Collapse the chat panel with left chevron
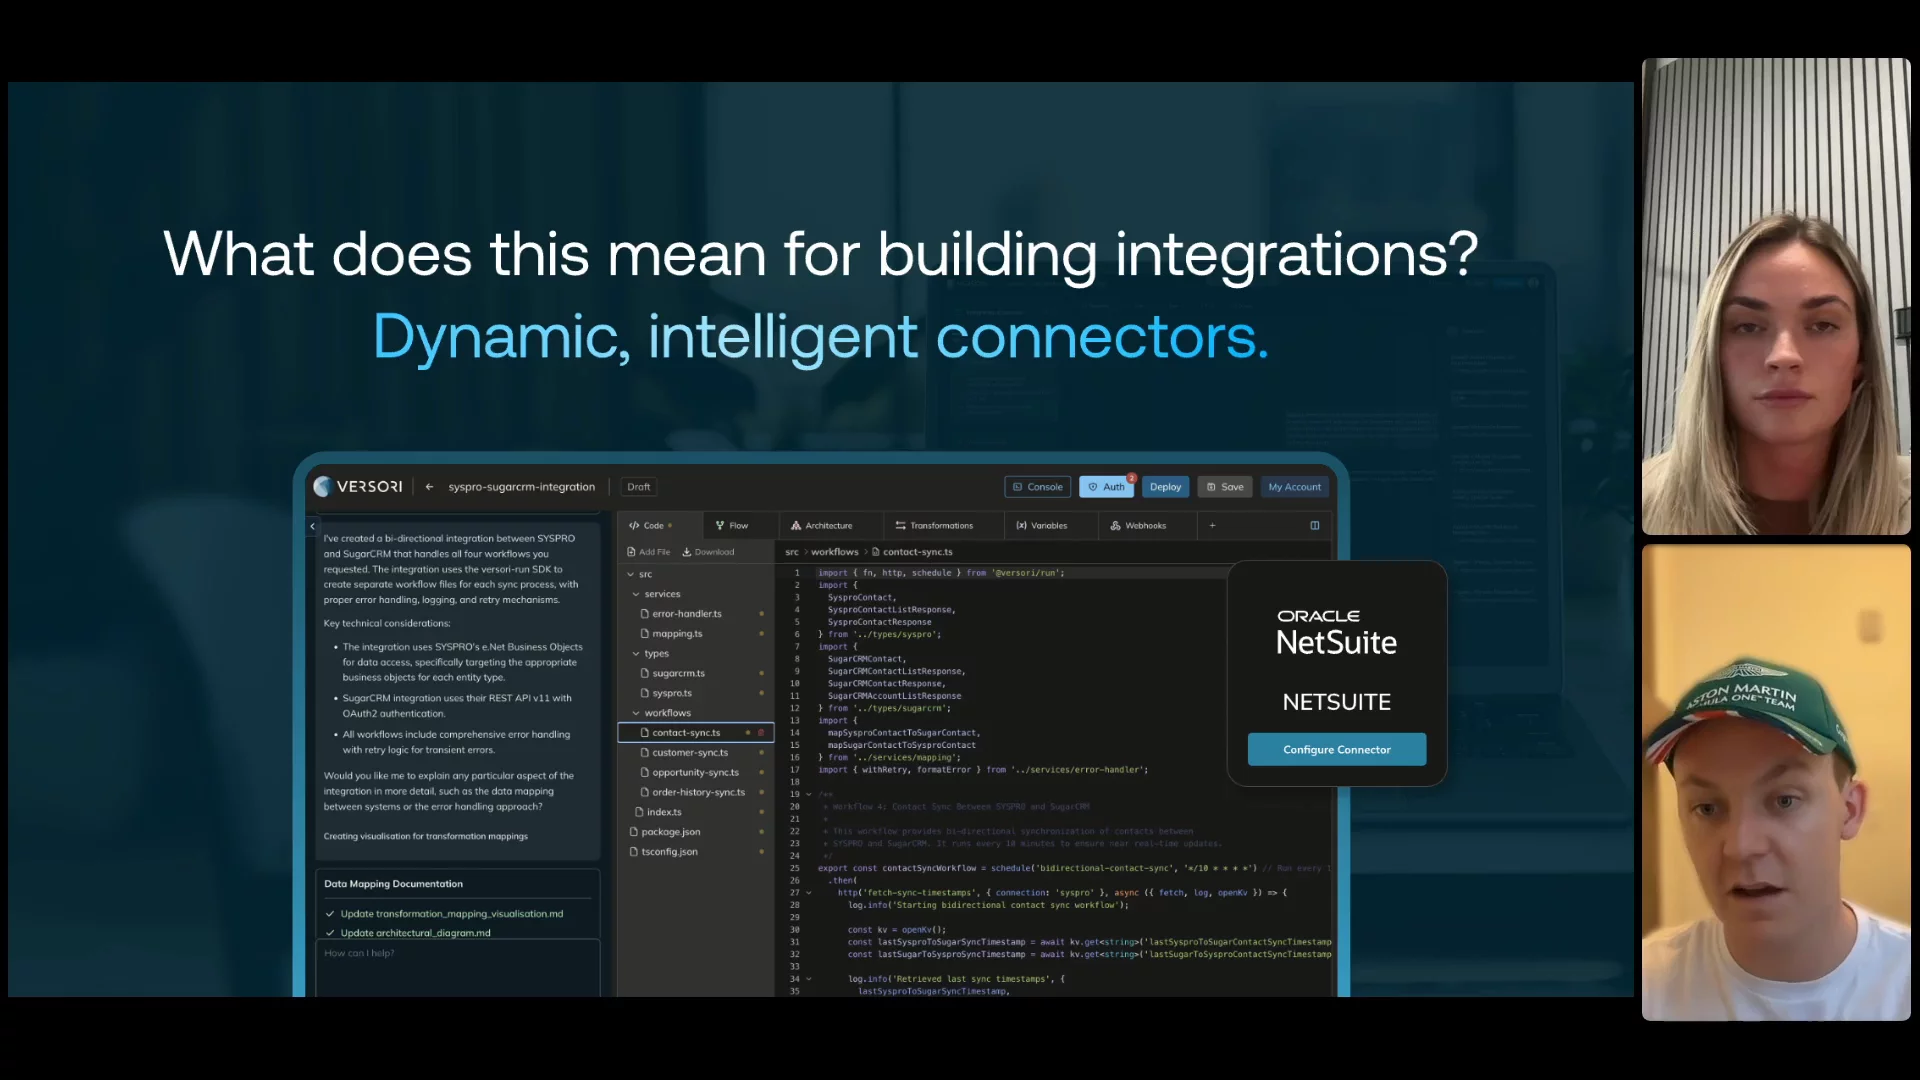 pyautogui.click(x=312, y=526)
